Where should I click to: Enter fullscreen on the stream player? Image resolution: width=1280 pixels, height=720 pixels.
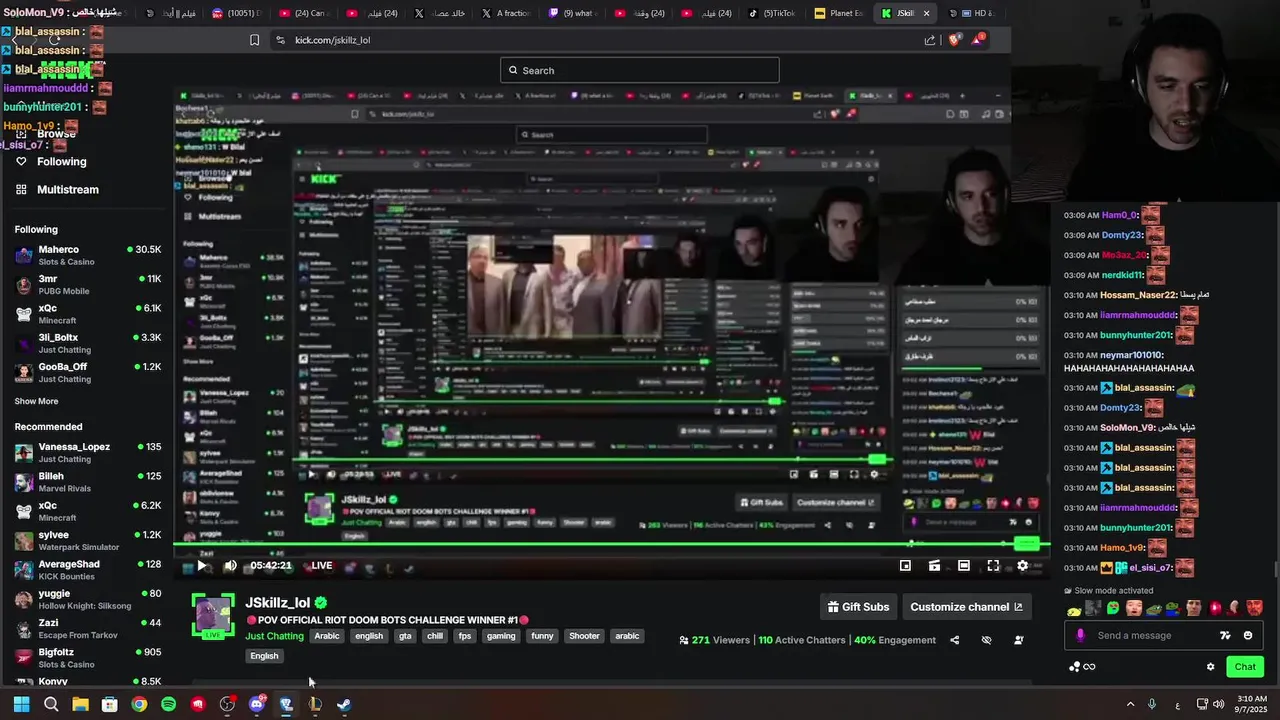pos(993,566)
